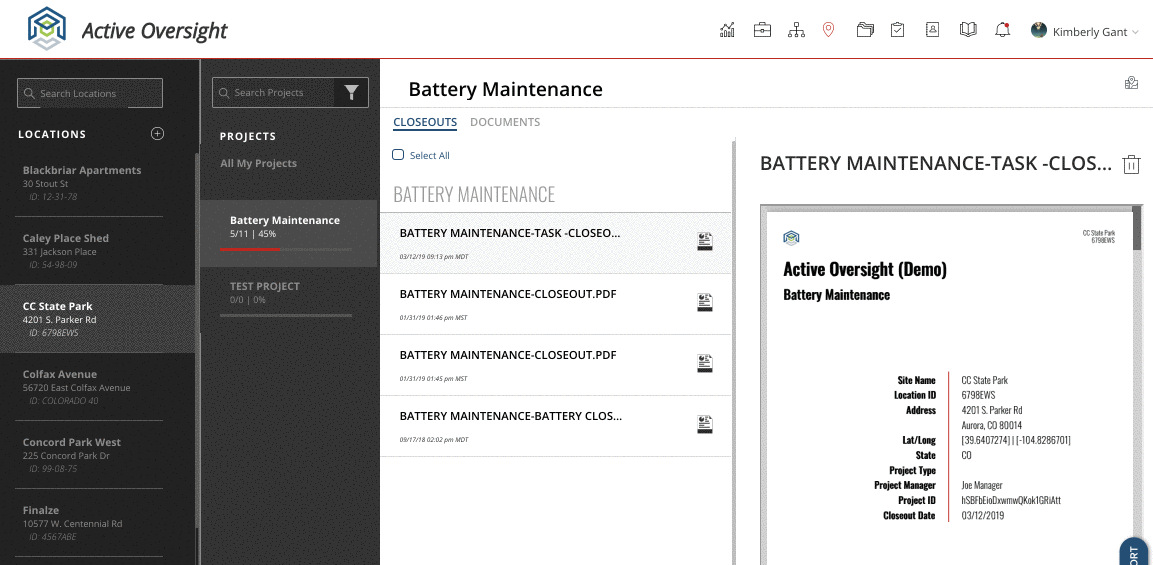Click the Search Locations field
The width and height of the screenshot is (1153, 565).
click(90, 93)
